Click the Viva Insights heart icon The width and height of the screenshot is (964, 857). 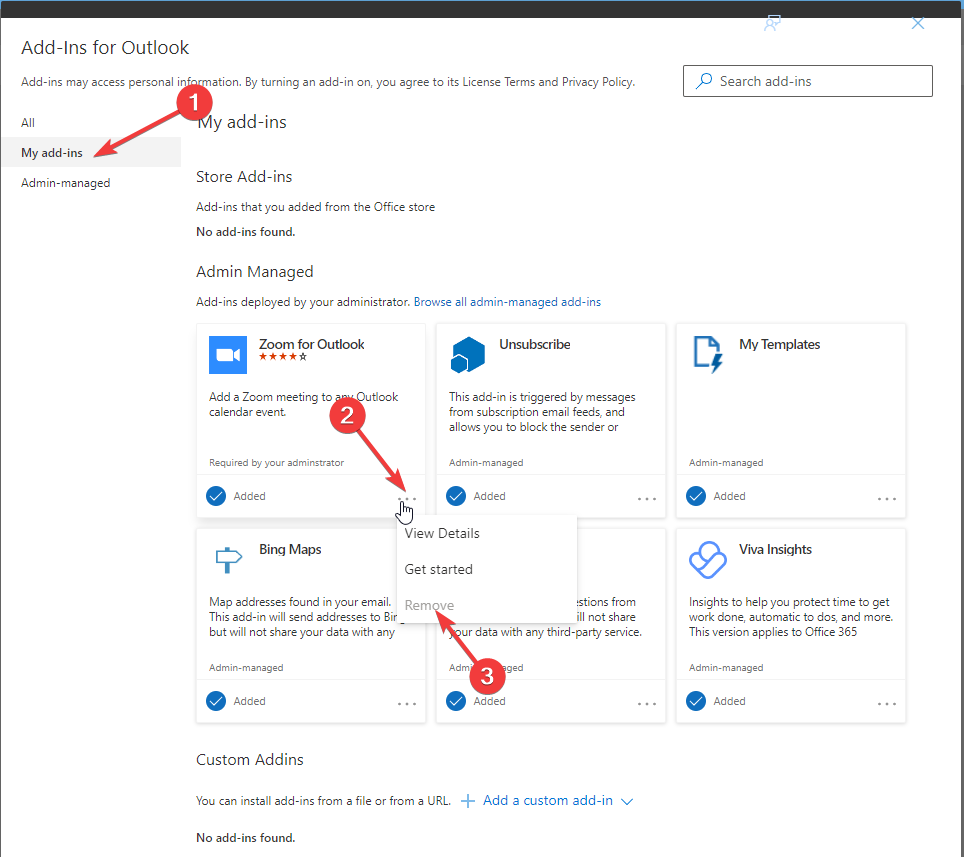pyautogui.click(x=708, y=559)
